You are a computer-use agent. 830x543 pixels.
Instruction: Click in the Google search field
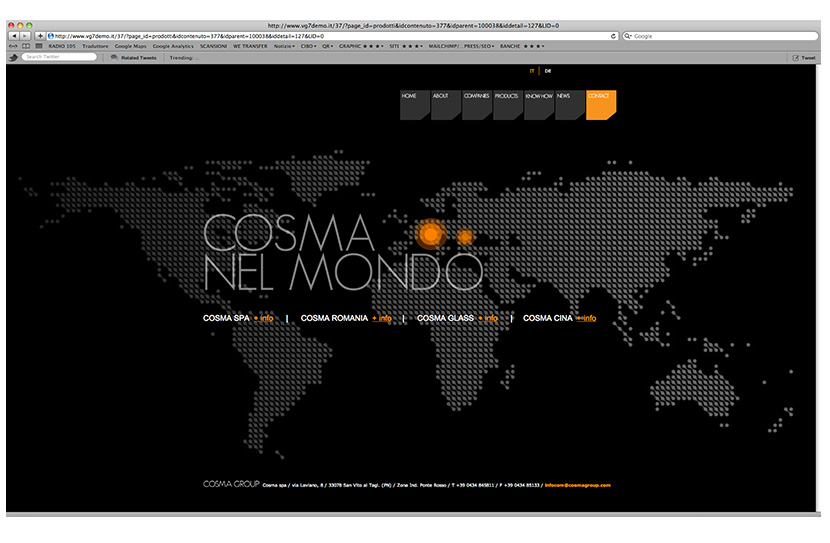coord(720,36)
